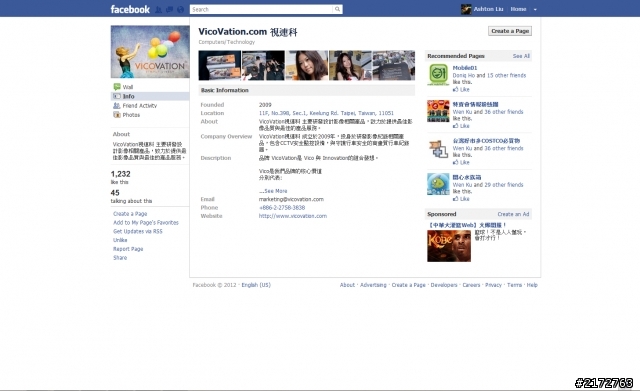Click the search magnifier button
Image resolution: width=640 pixels, height=391 pixels.
point(338,9)
